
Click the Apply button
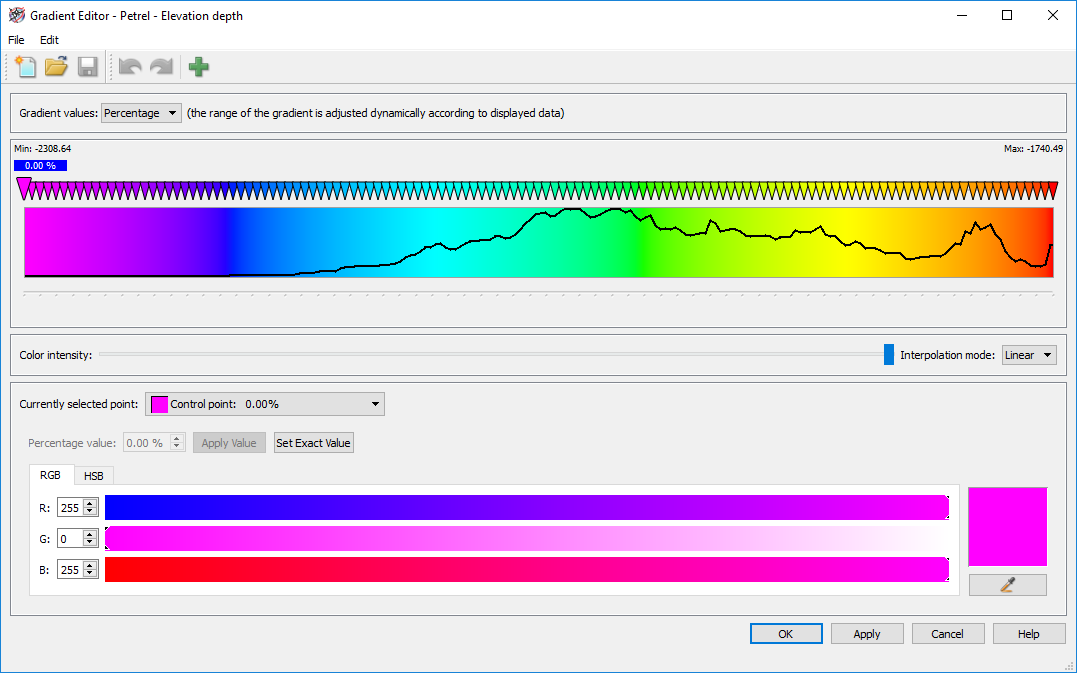click(866, 634)
